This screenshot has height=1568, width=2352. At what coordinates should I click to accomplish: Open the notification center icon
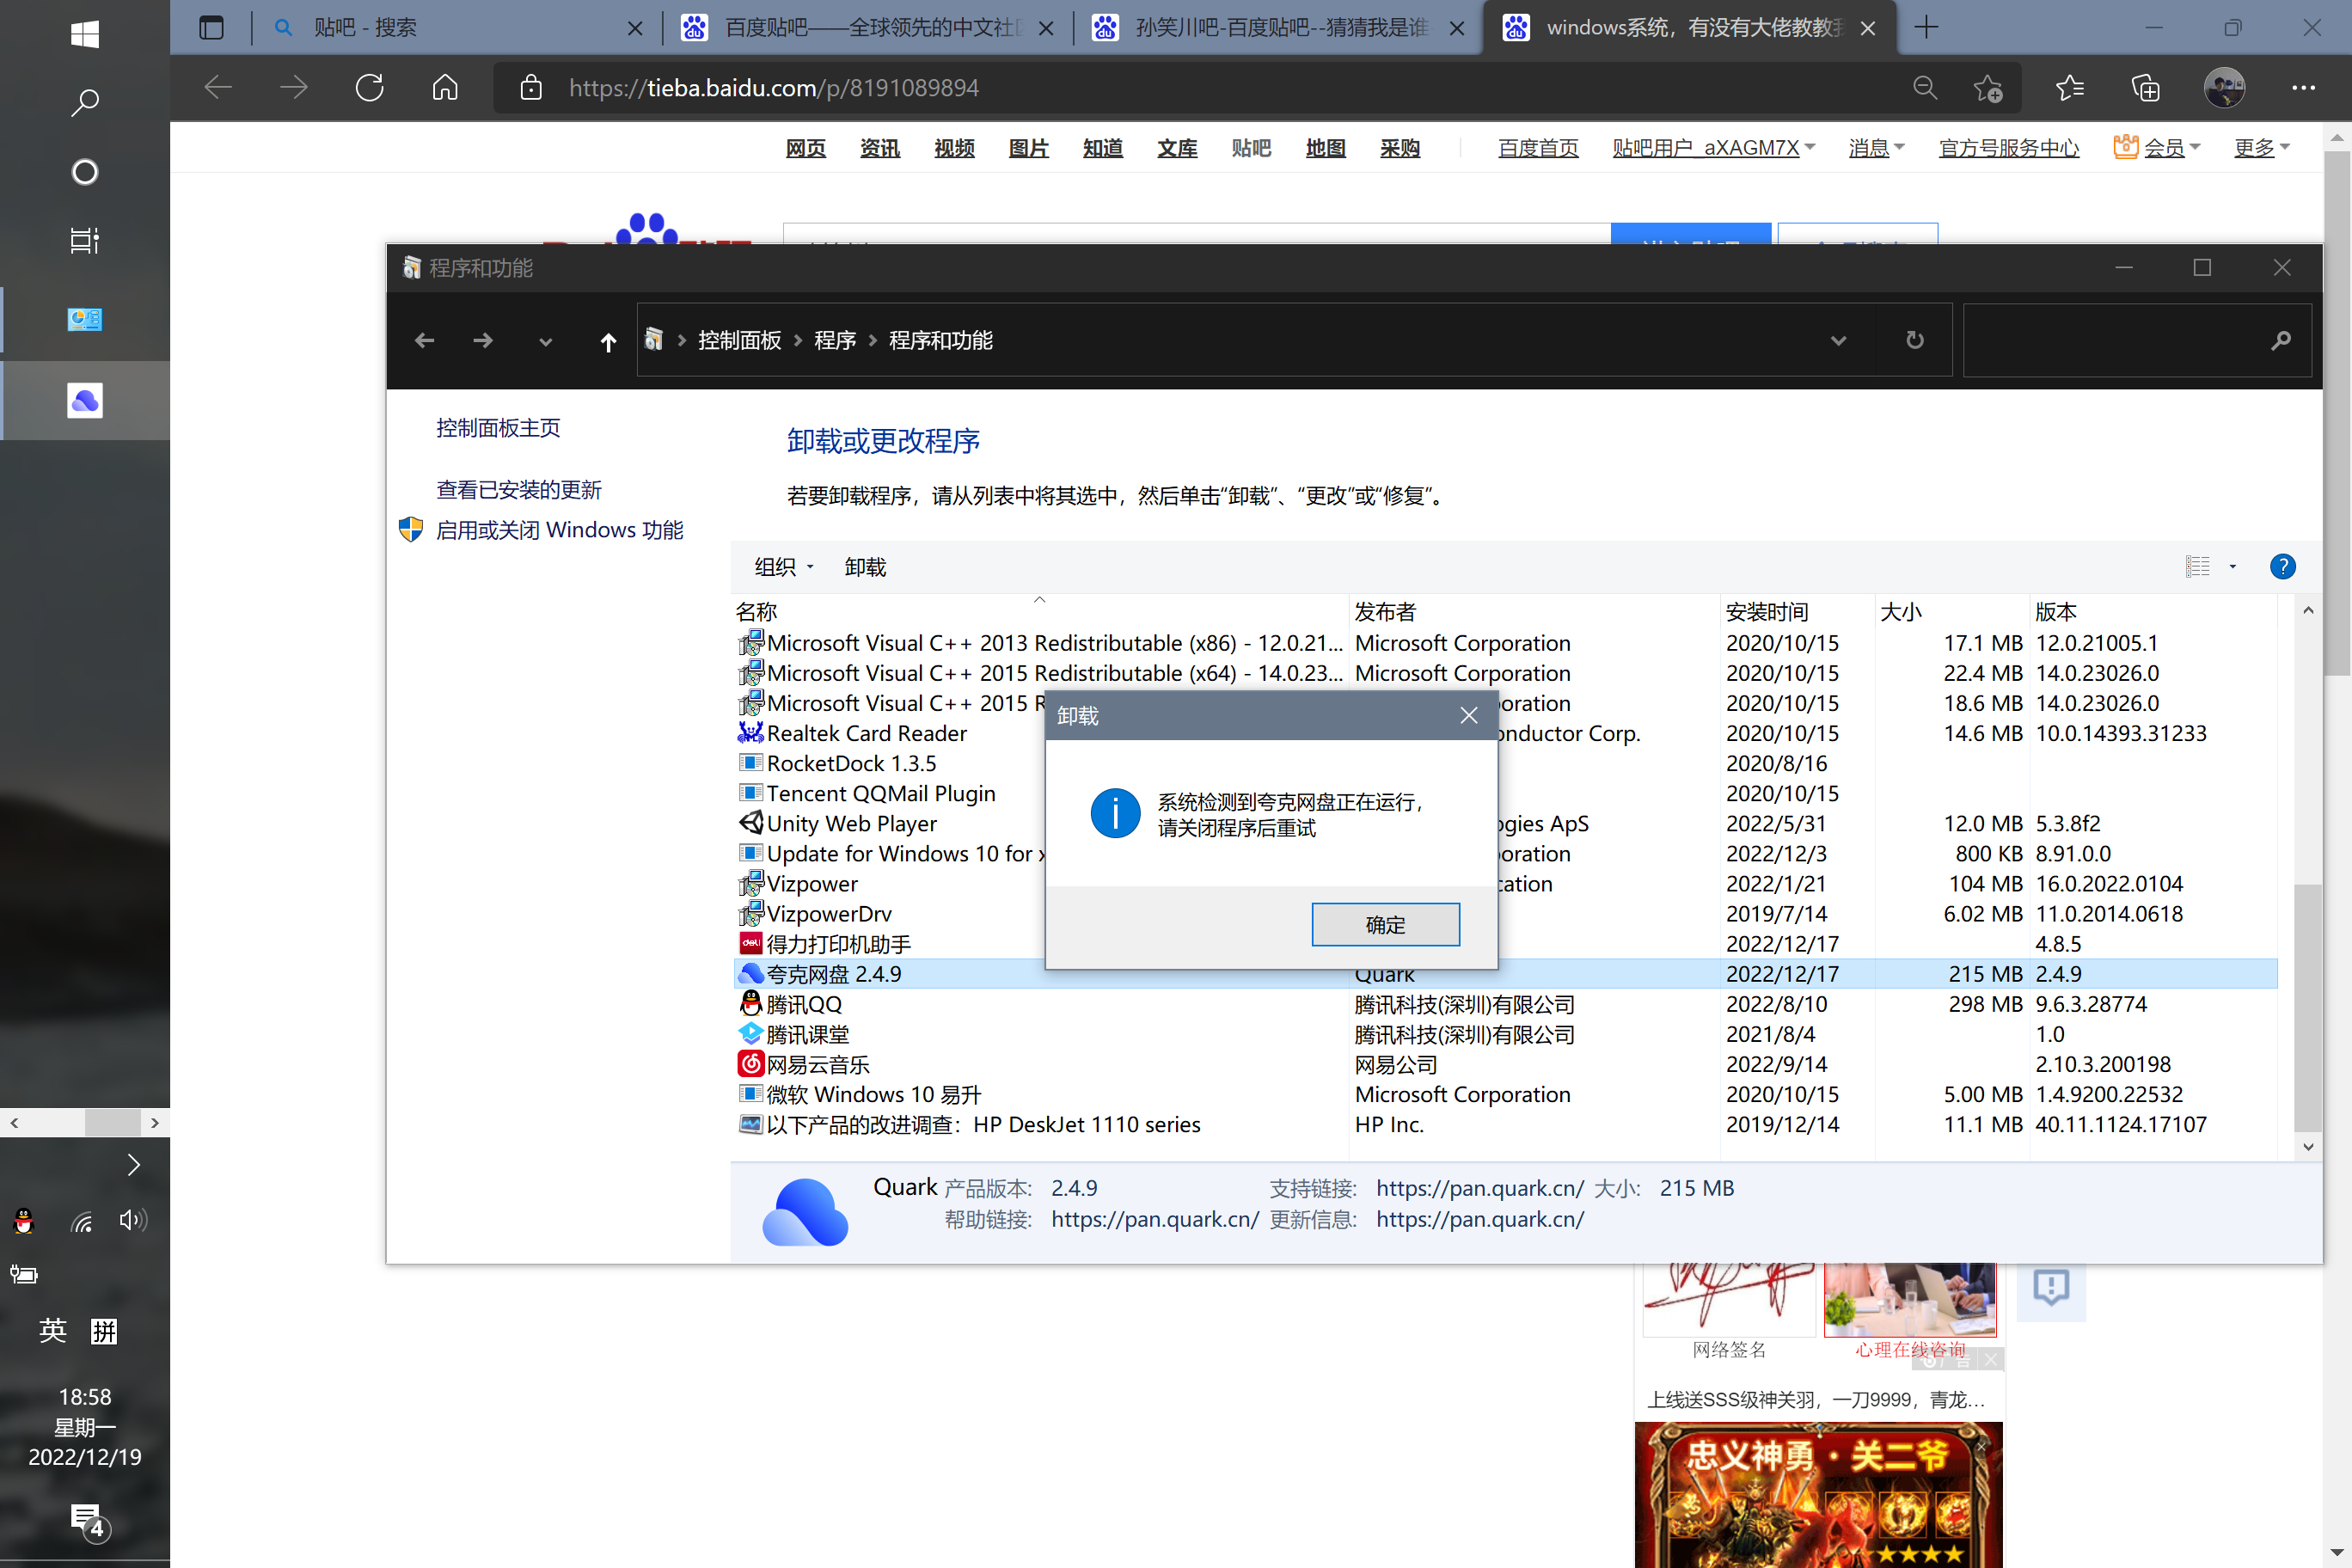click(89, 1521)
